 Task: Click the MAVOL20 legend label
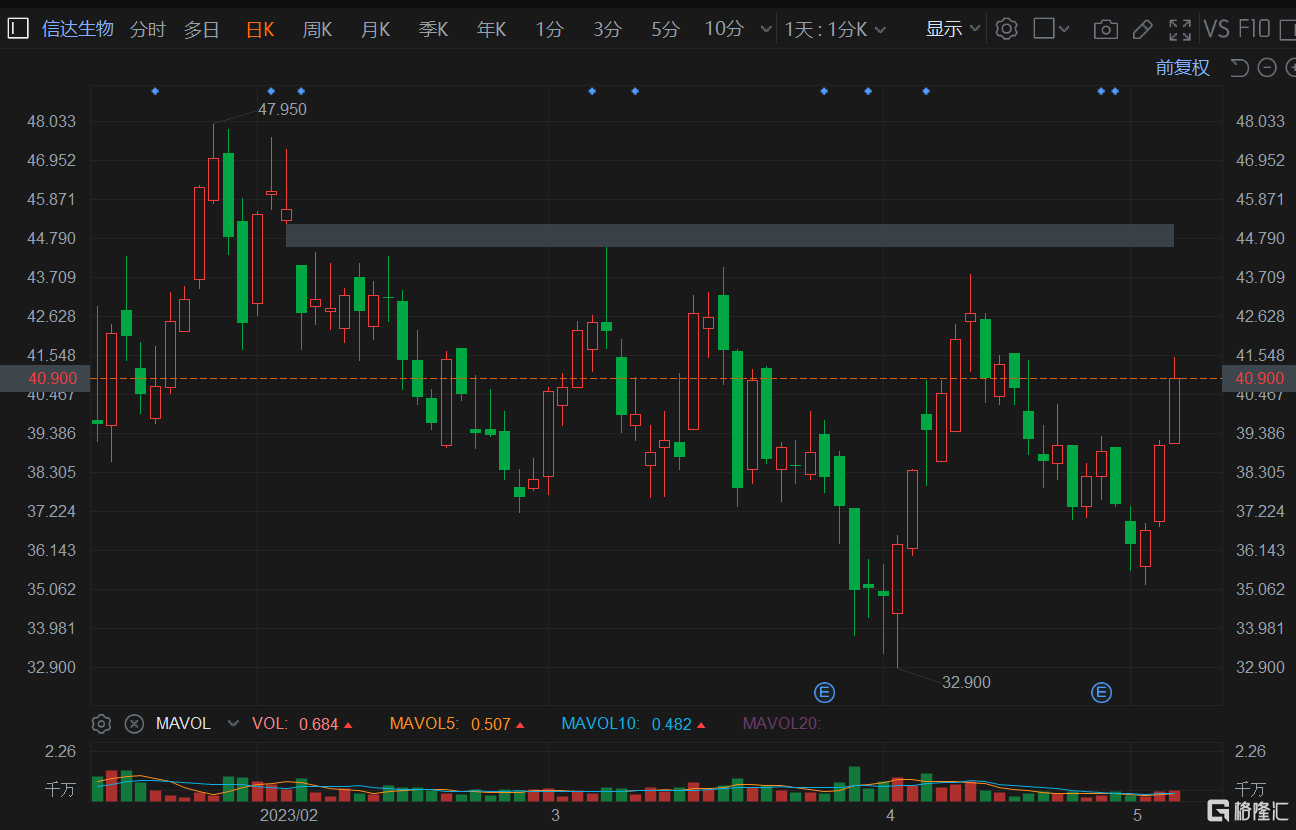point(782,724)
